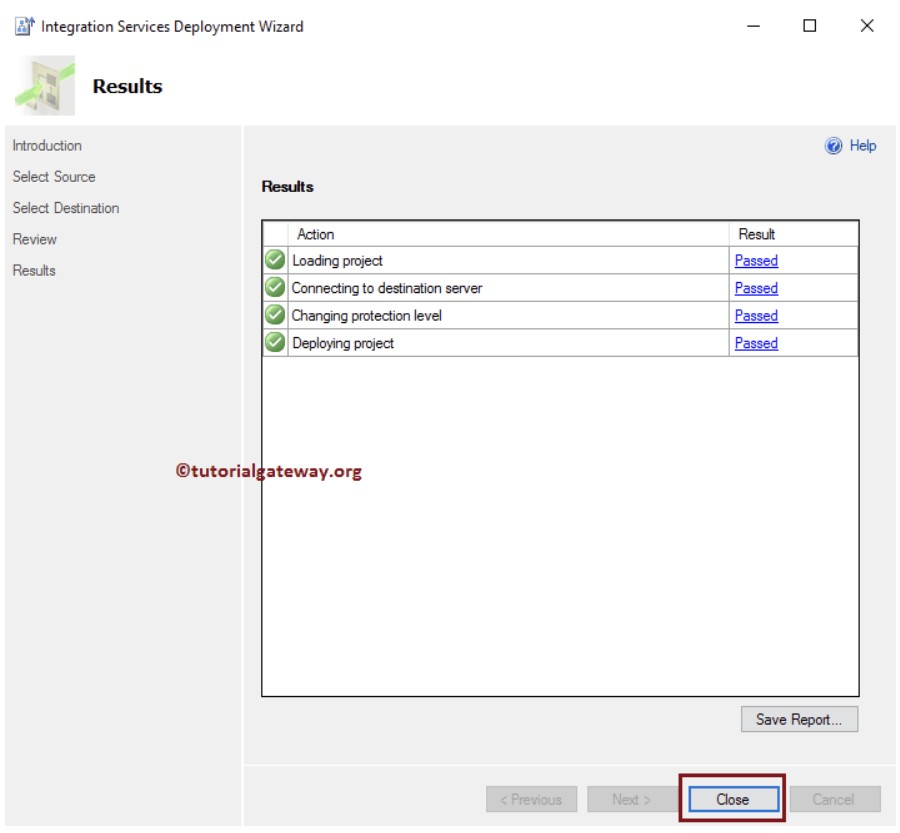Go to Select Source step
The width and height of the screenshot is (900, 833).
[54, 177]
